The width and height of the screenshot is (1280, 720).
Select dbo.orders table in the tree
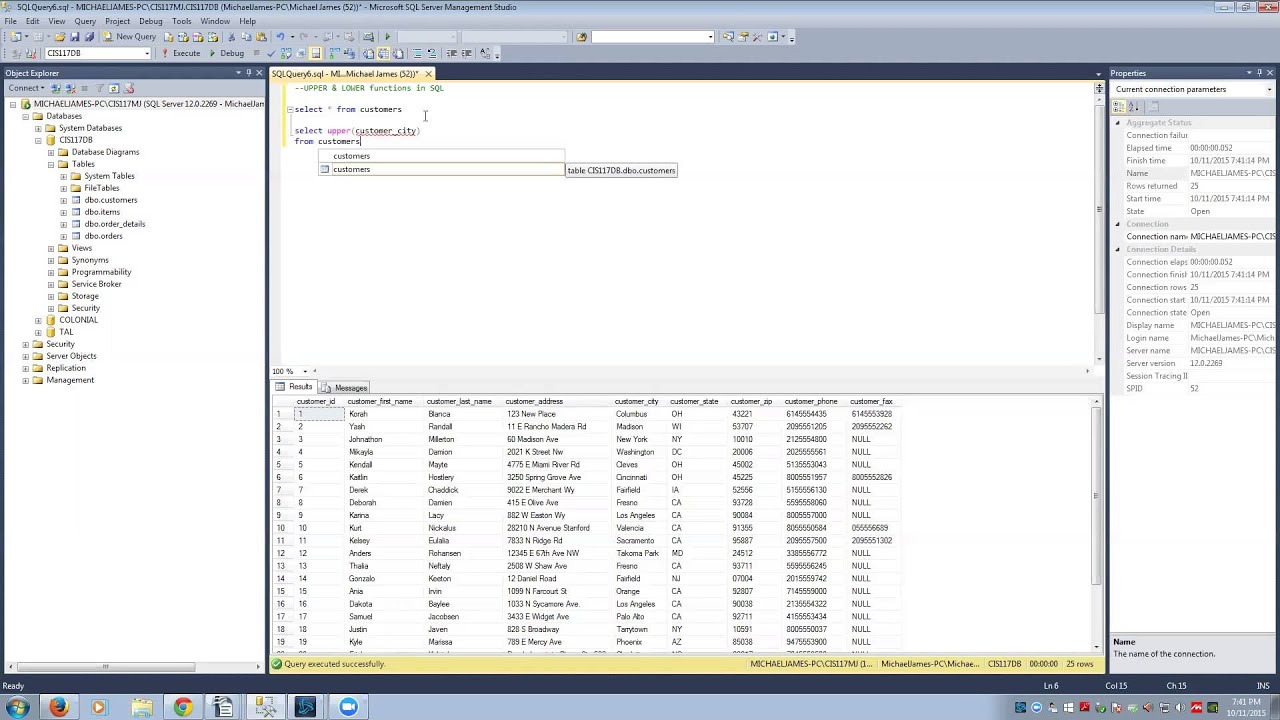pos(104,236)
